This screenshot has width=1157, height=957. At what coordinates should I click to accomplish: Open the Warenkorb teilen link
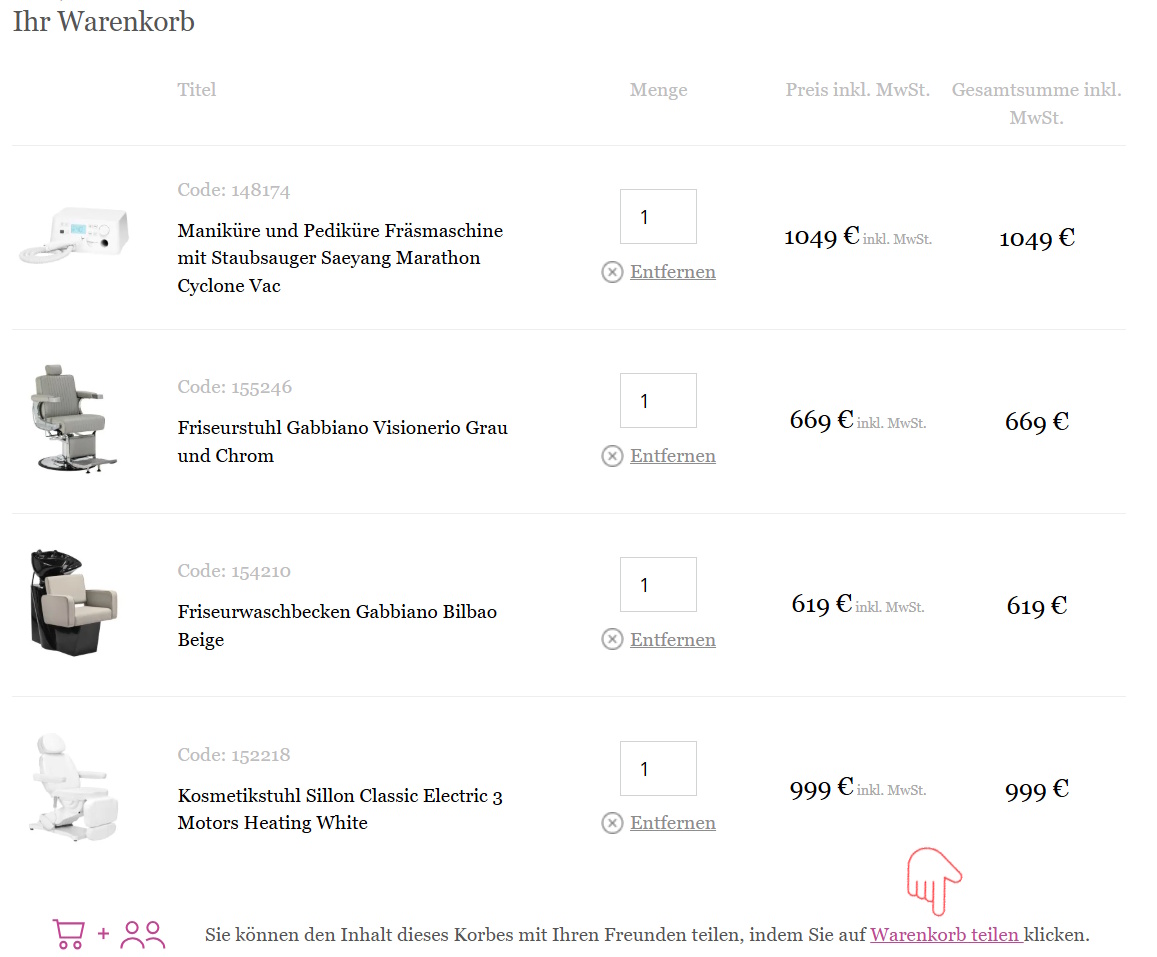[945, 935]
